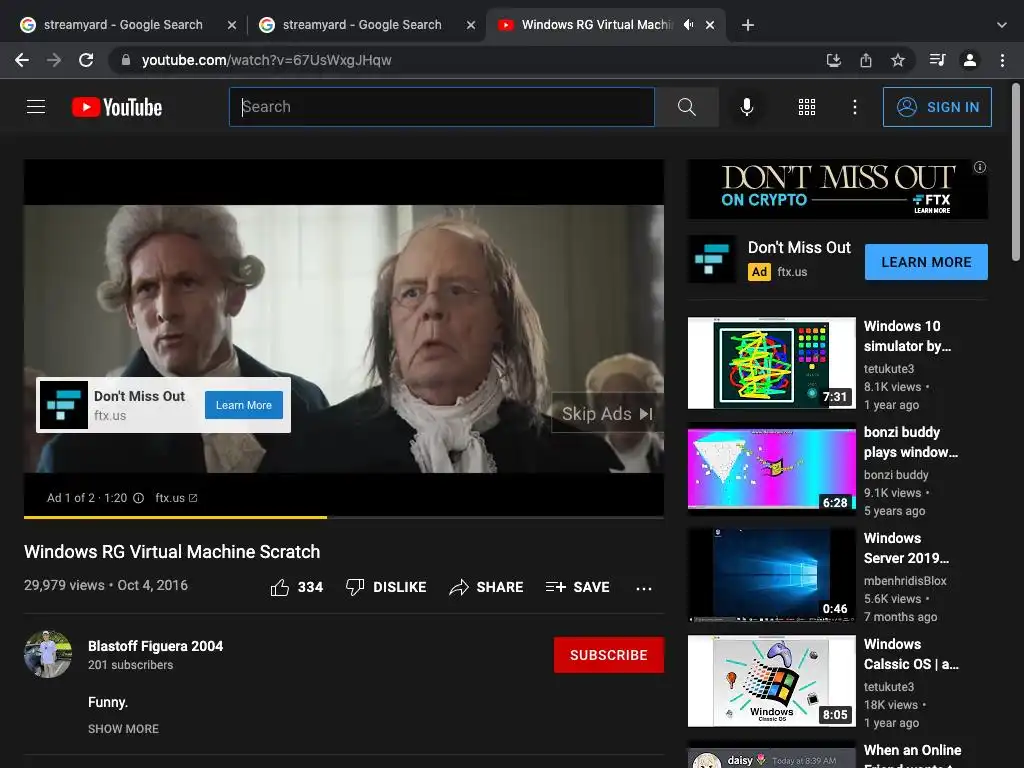Like the video with thumbs up

(x=296, y=587)
